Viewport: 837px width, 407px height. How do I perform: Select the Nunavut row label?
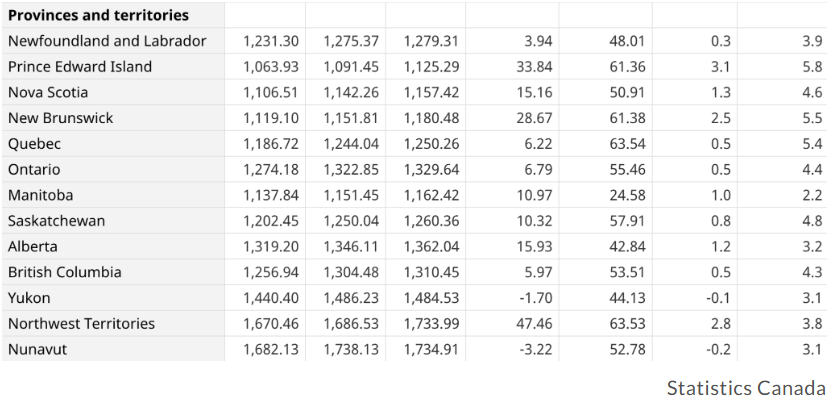(x=113, y=349)
